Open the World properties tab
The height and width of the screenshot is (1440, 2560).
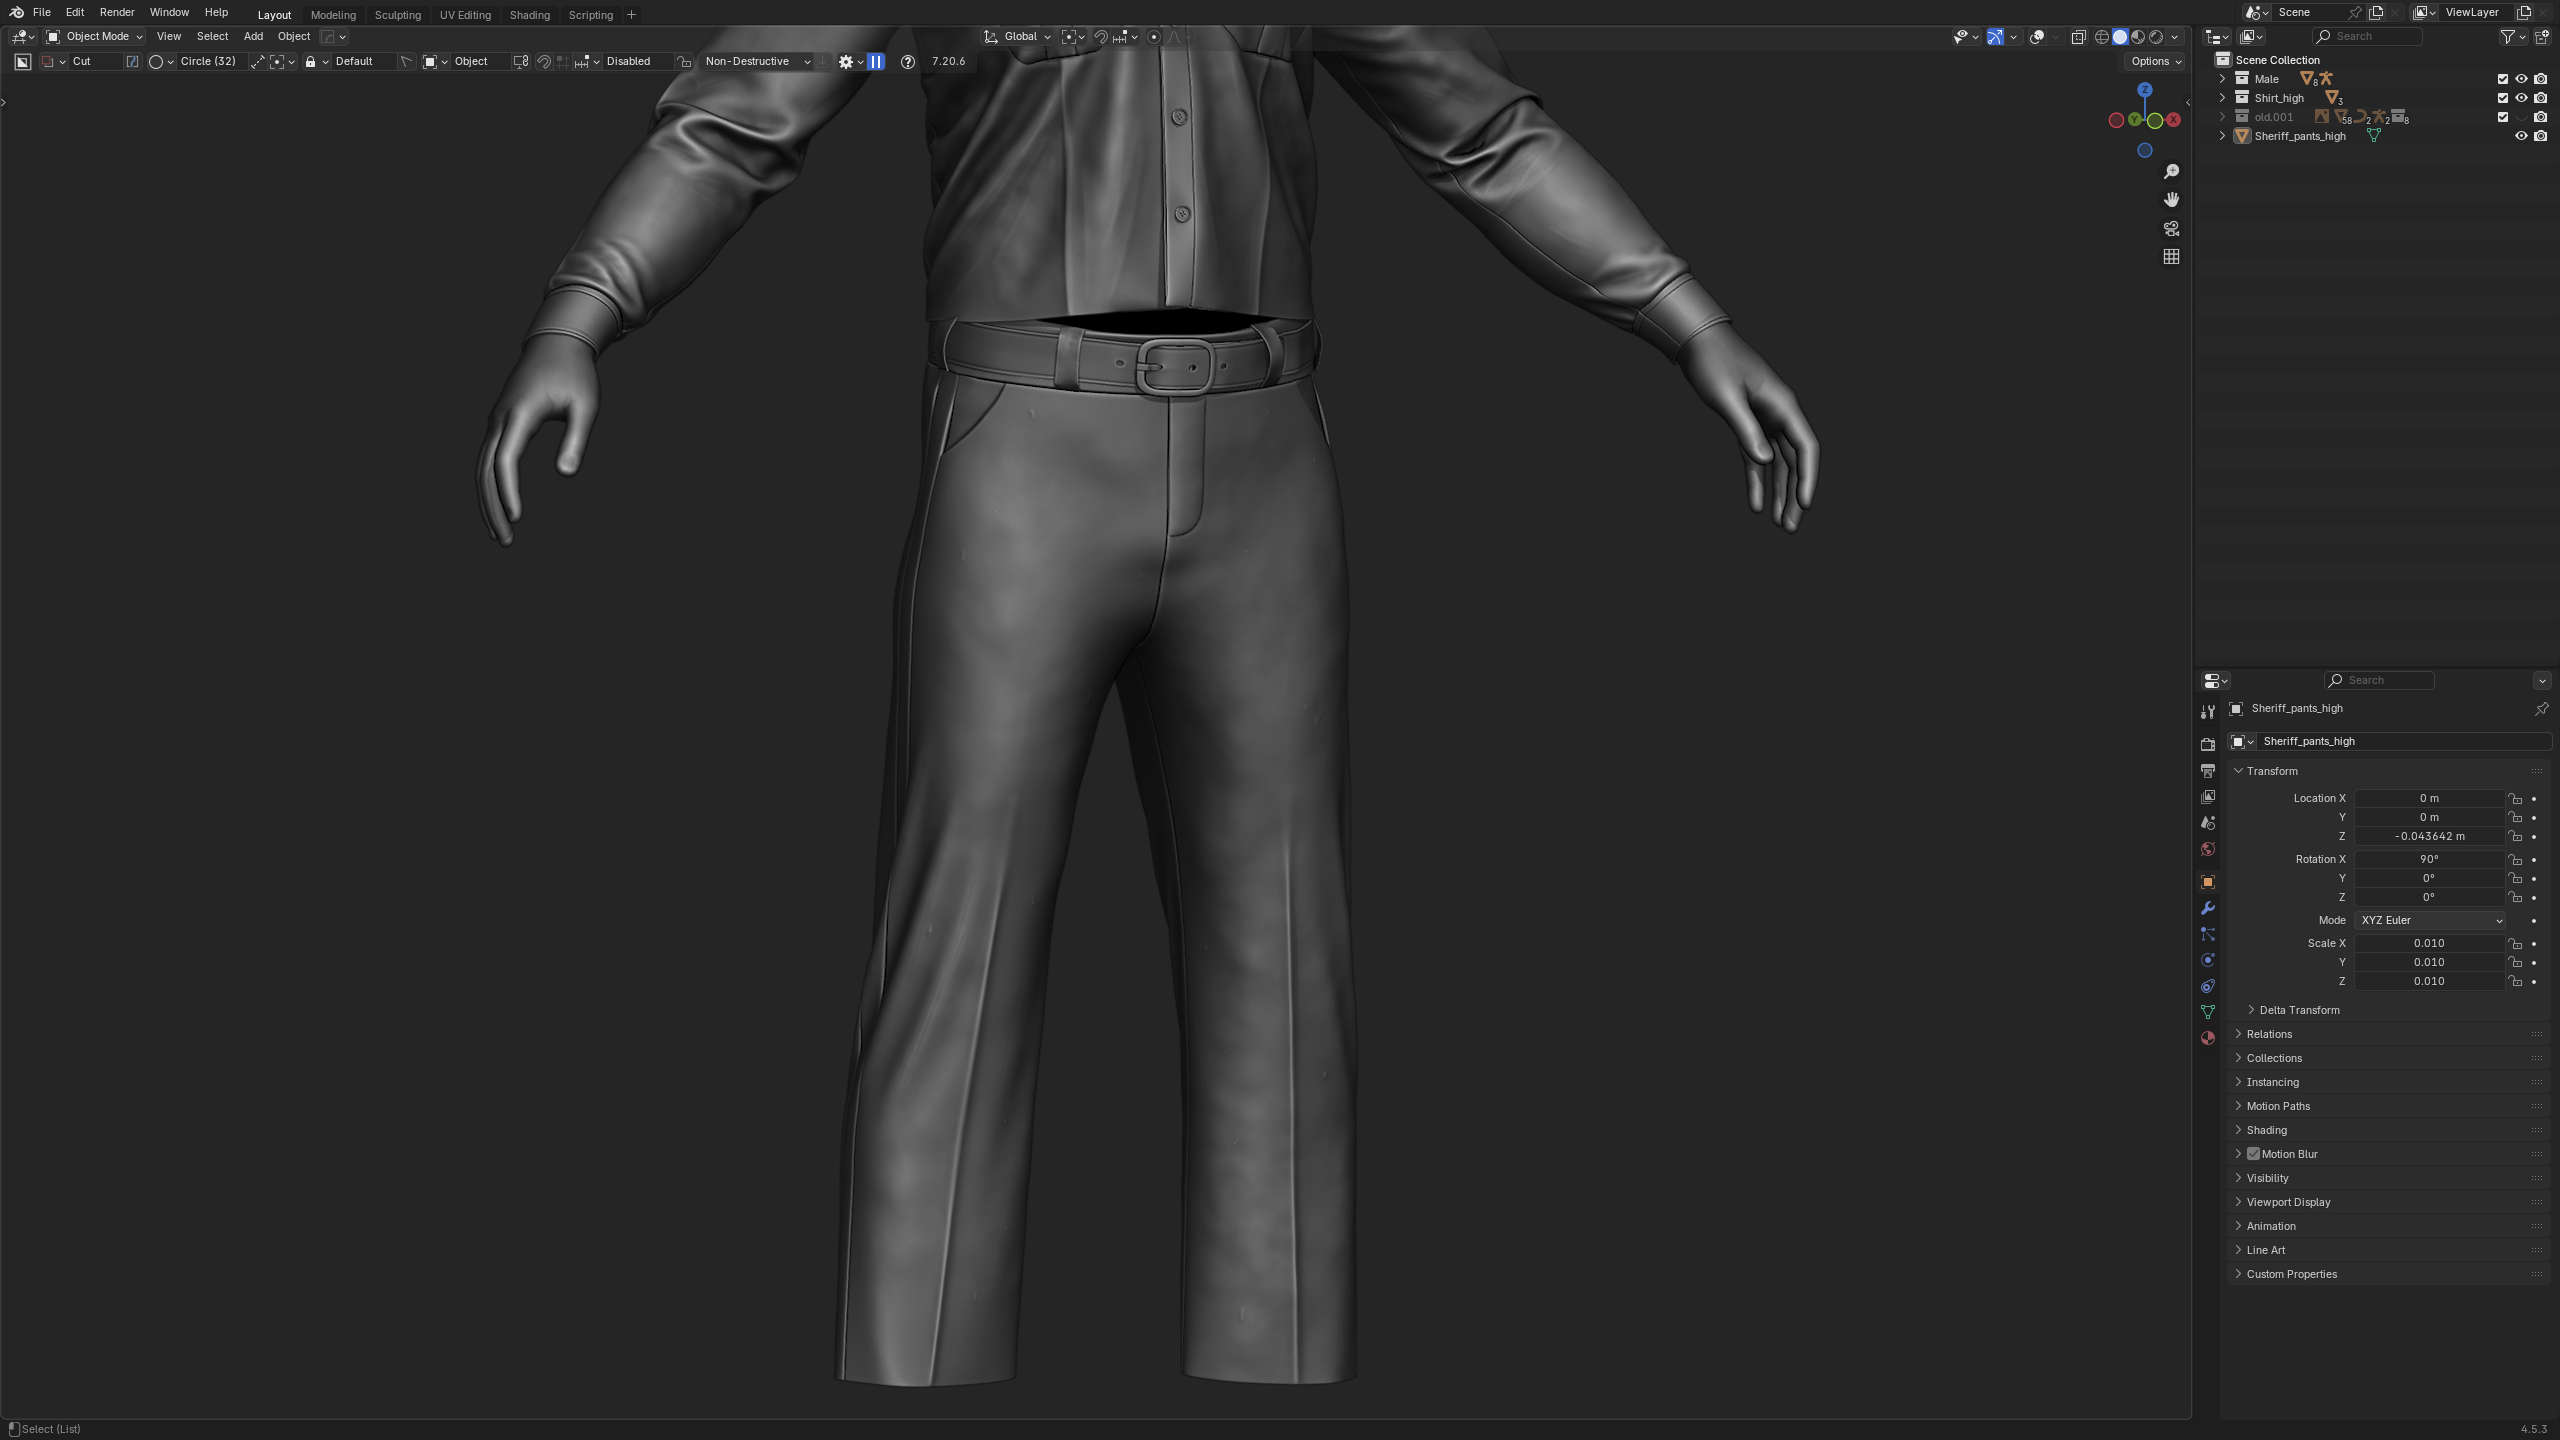coord(2207,849)
